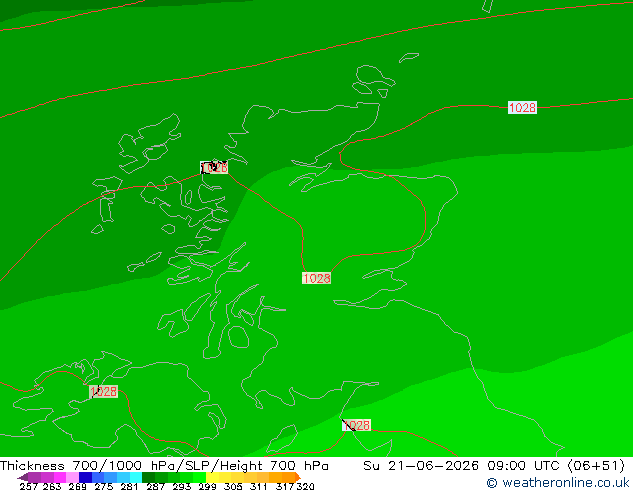Click the 1028 isobar label over the North Sea
This screenshot has width=634, height=490.
coord(522,108)
